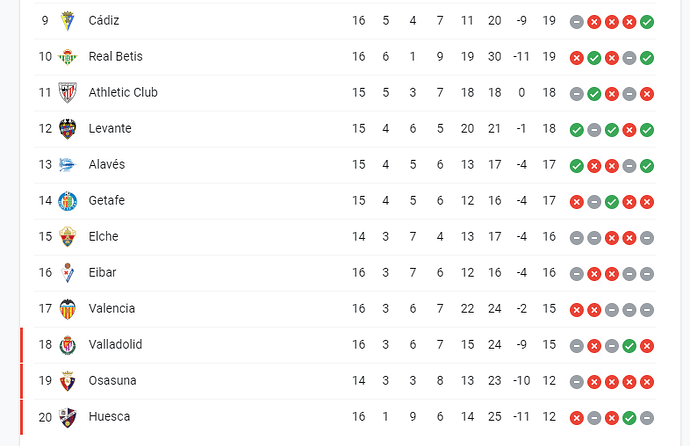Click Levante's points total 18
Screen dimensions: 690x446
pyautogui.click(x=549, y=129)
